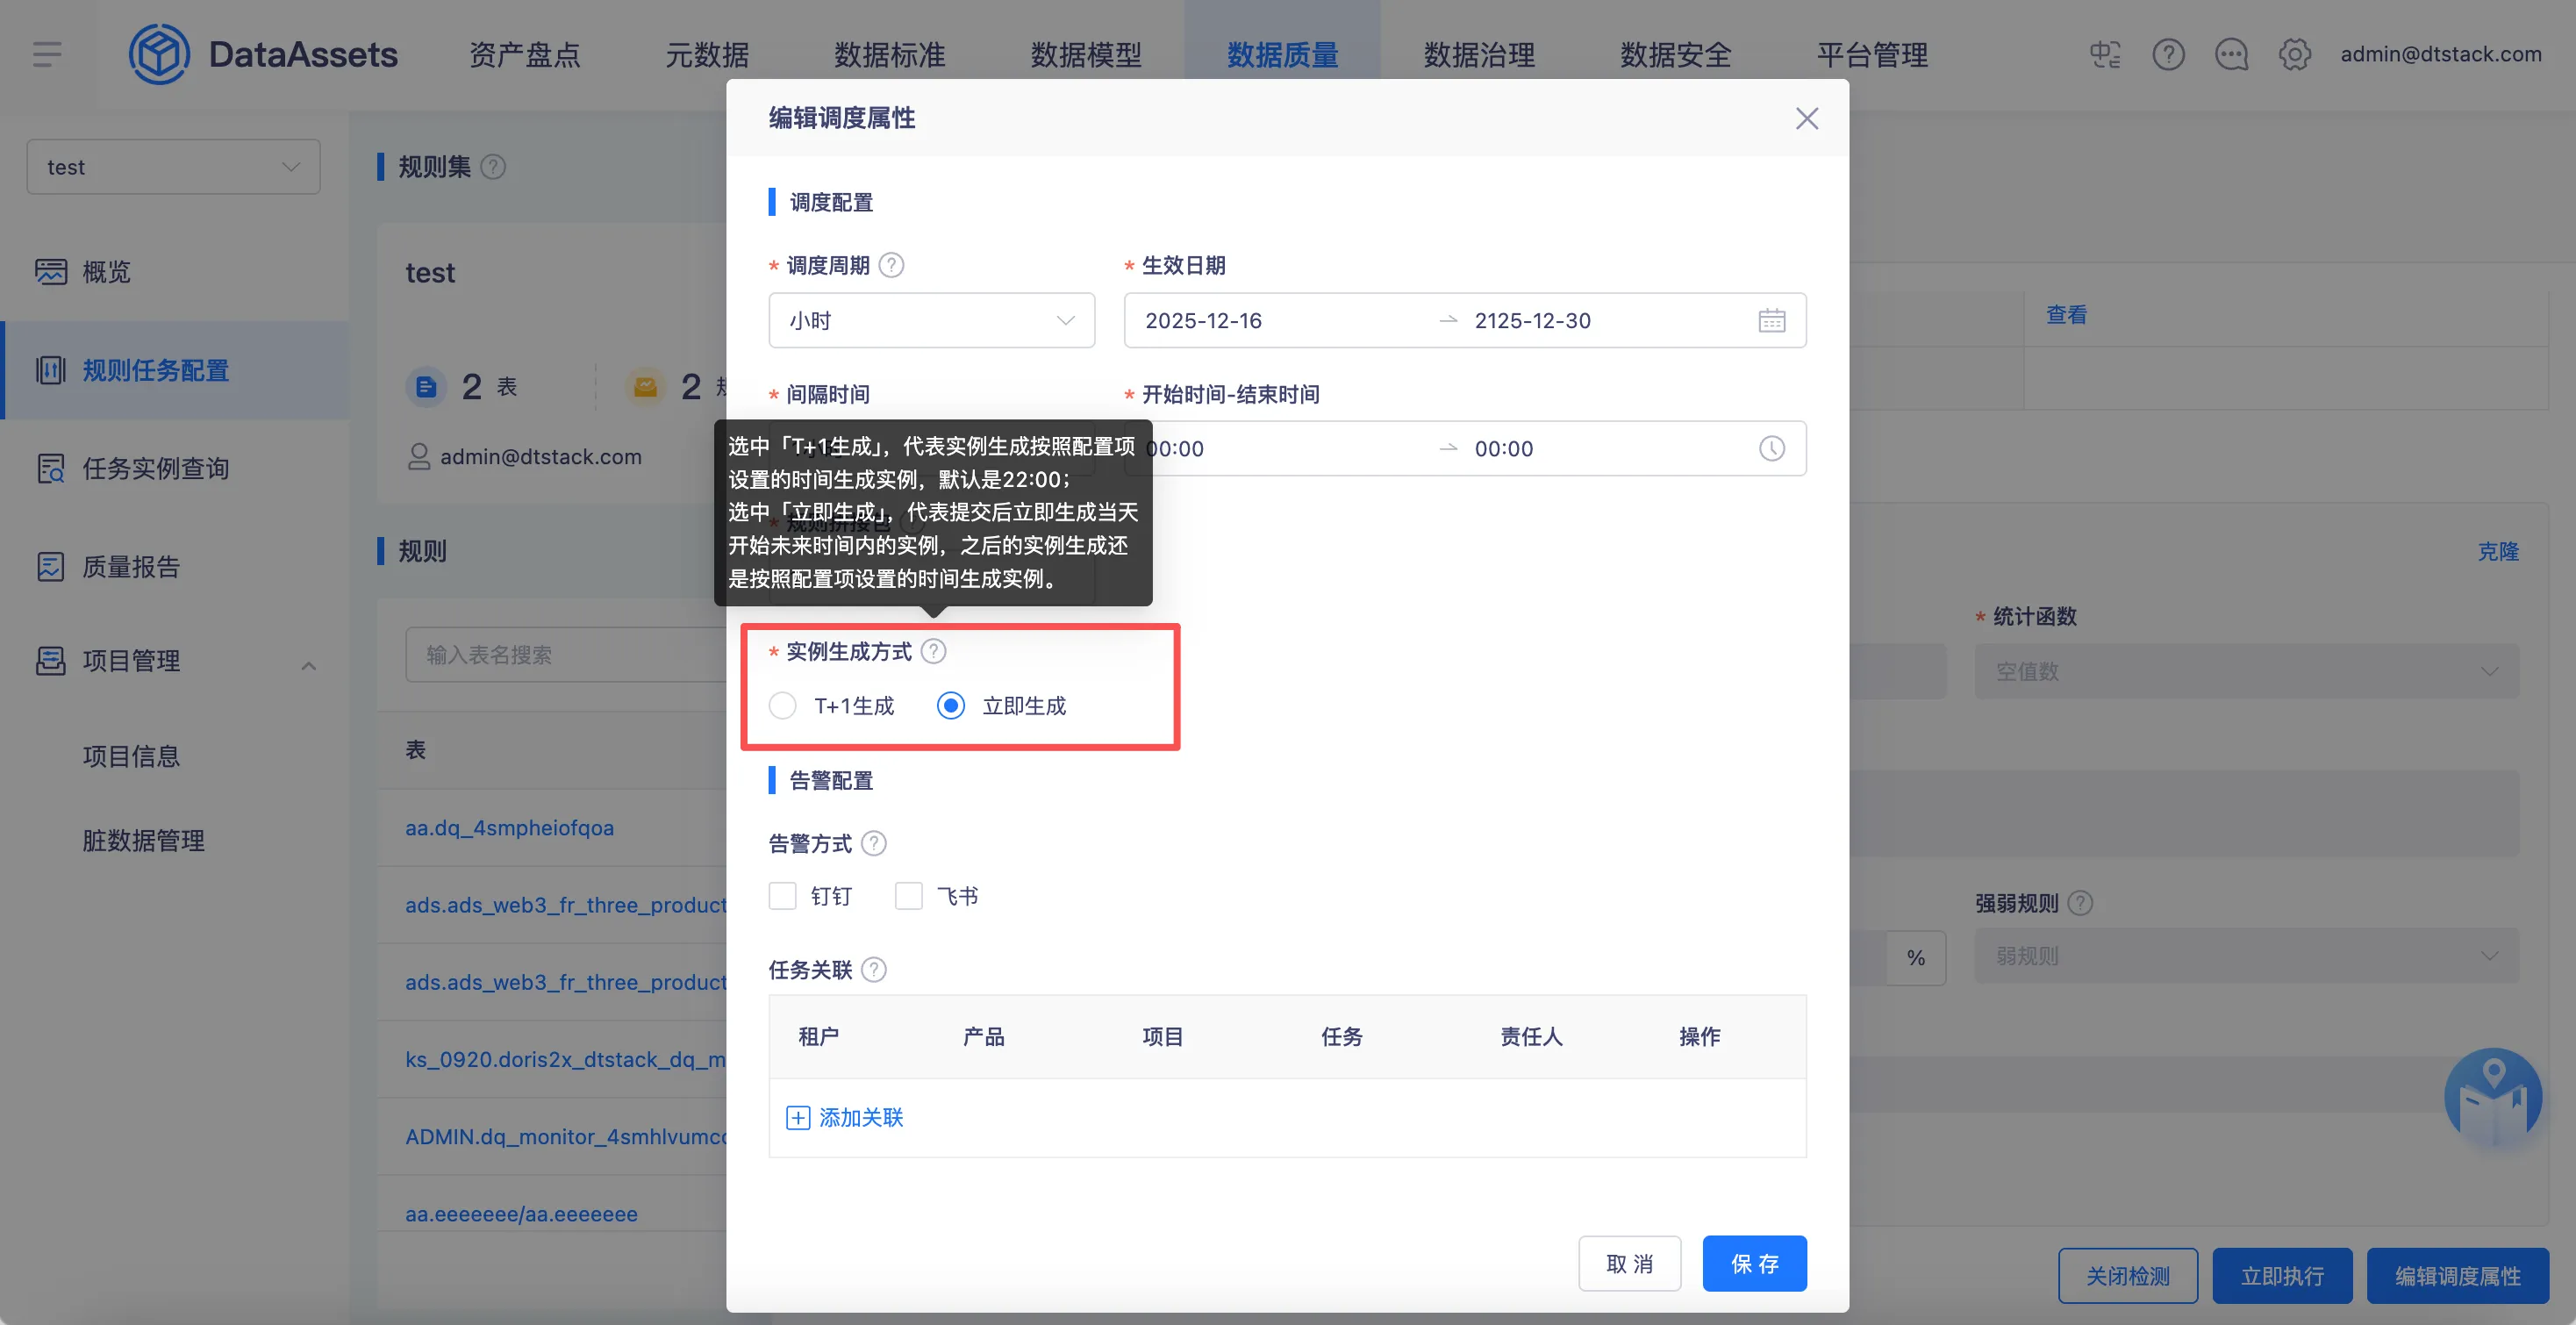
Task: Click the 保存 button
Action: click(x=1753, y=1264)
